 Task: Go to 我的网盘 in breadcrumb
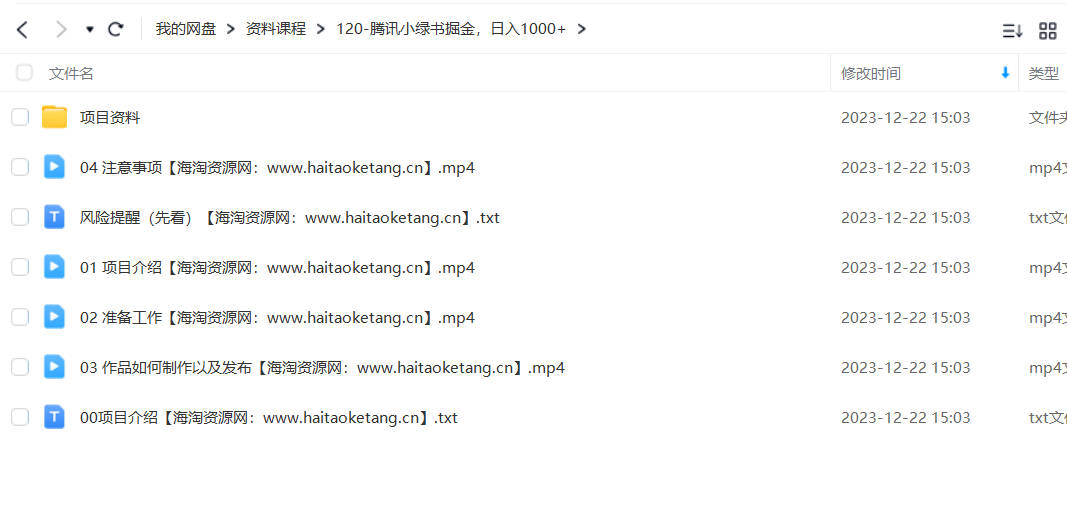tap(186, 29)
